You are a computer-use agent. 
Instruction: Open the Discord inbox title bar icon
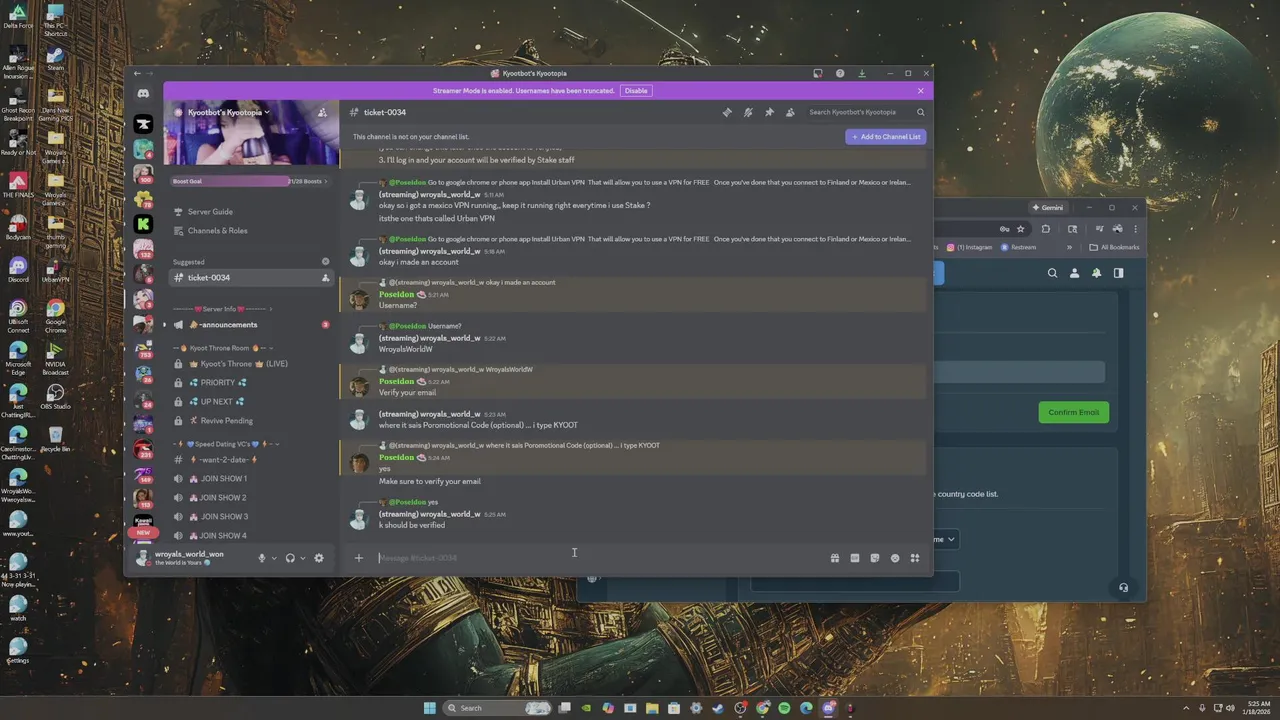point(817,73)
